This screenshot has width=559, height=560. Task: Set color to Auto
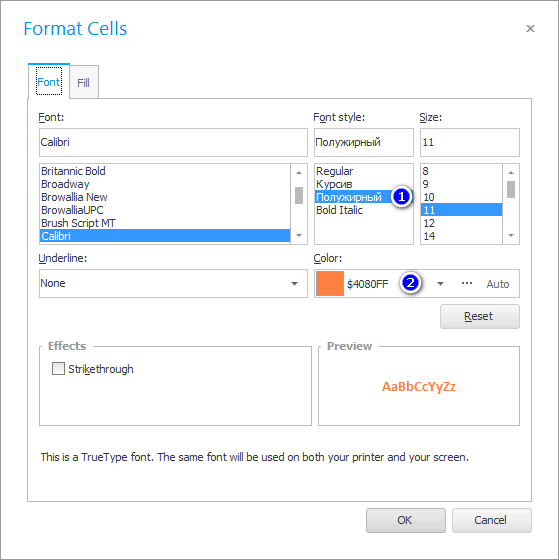point(498,284)
